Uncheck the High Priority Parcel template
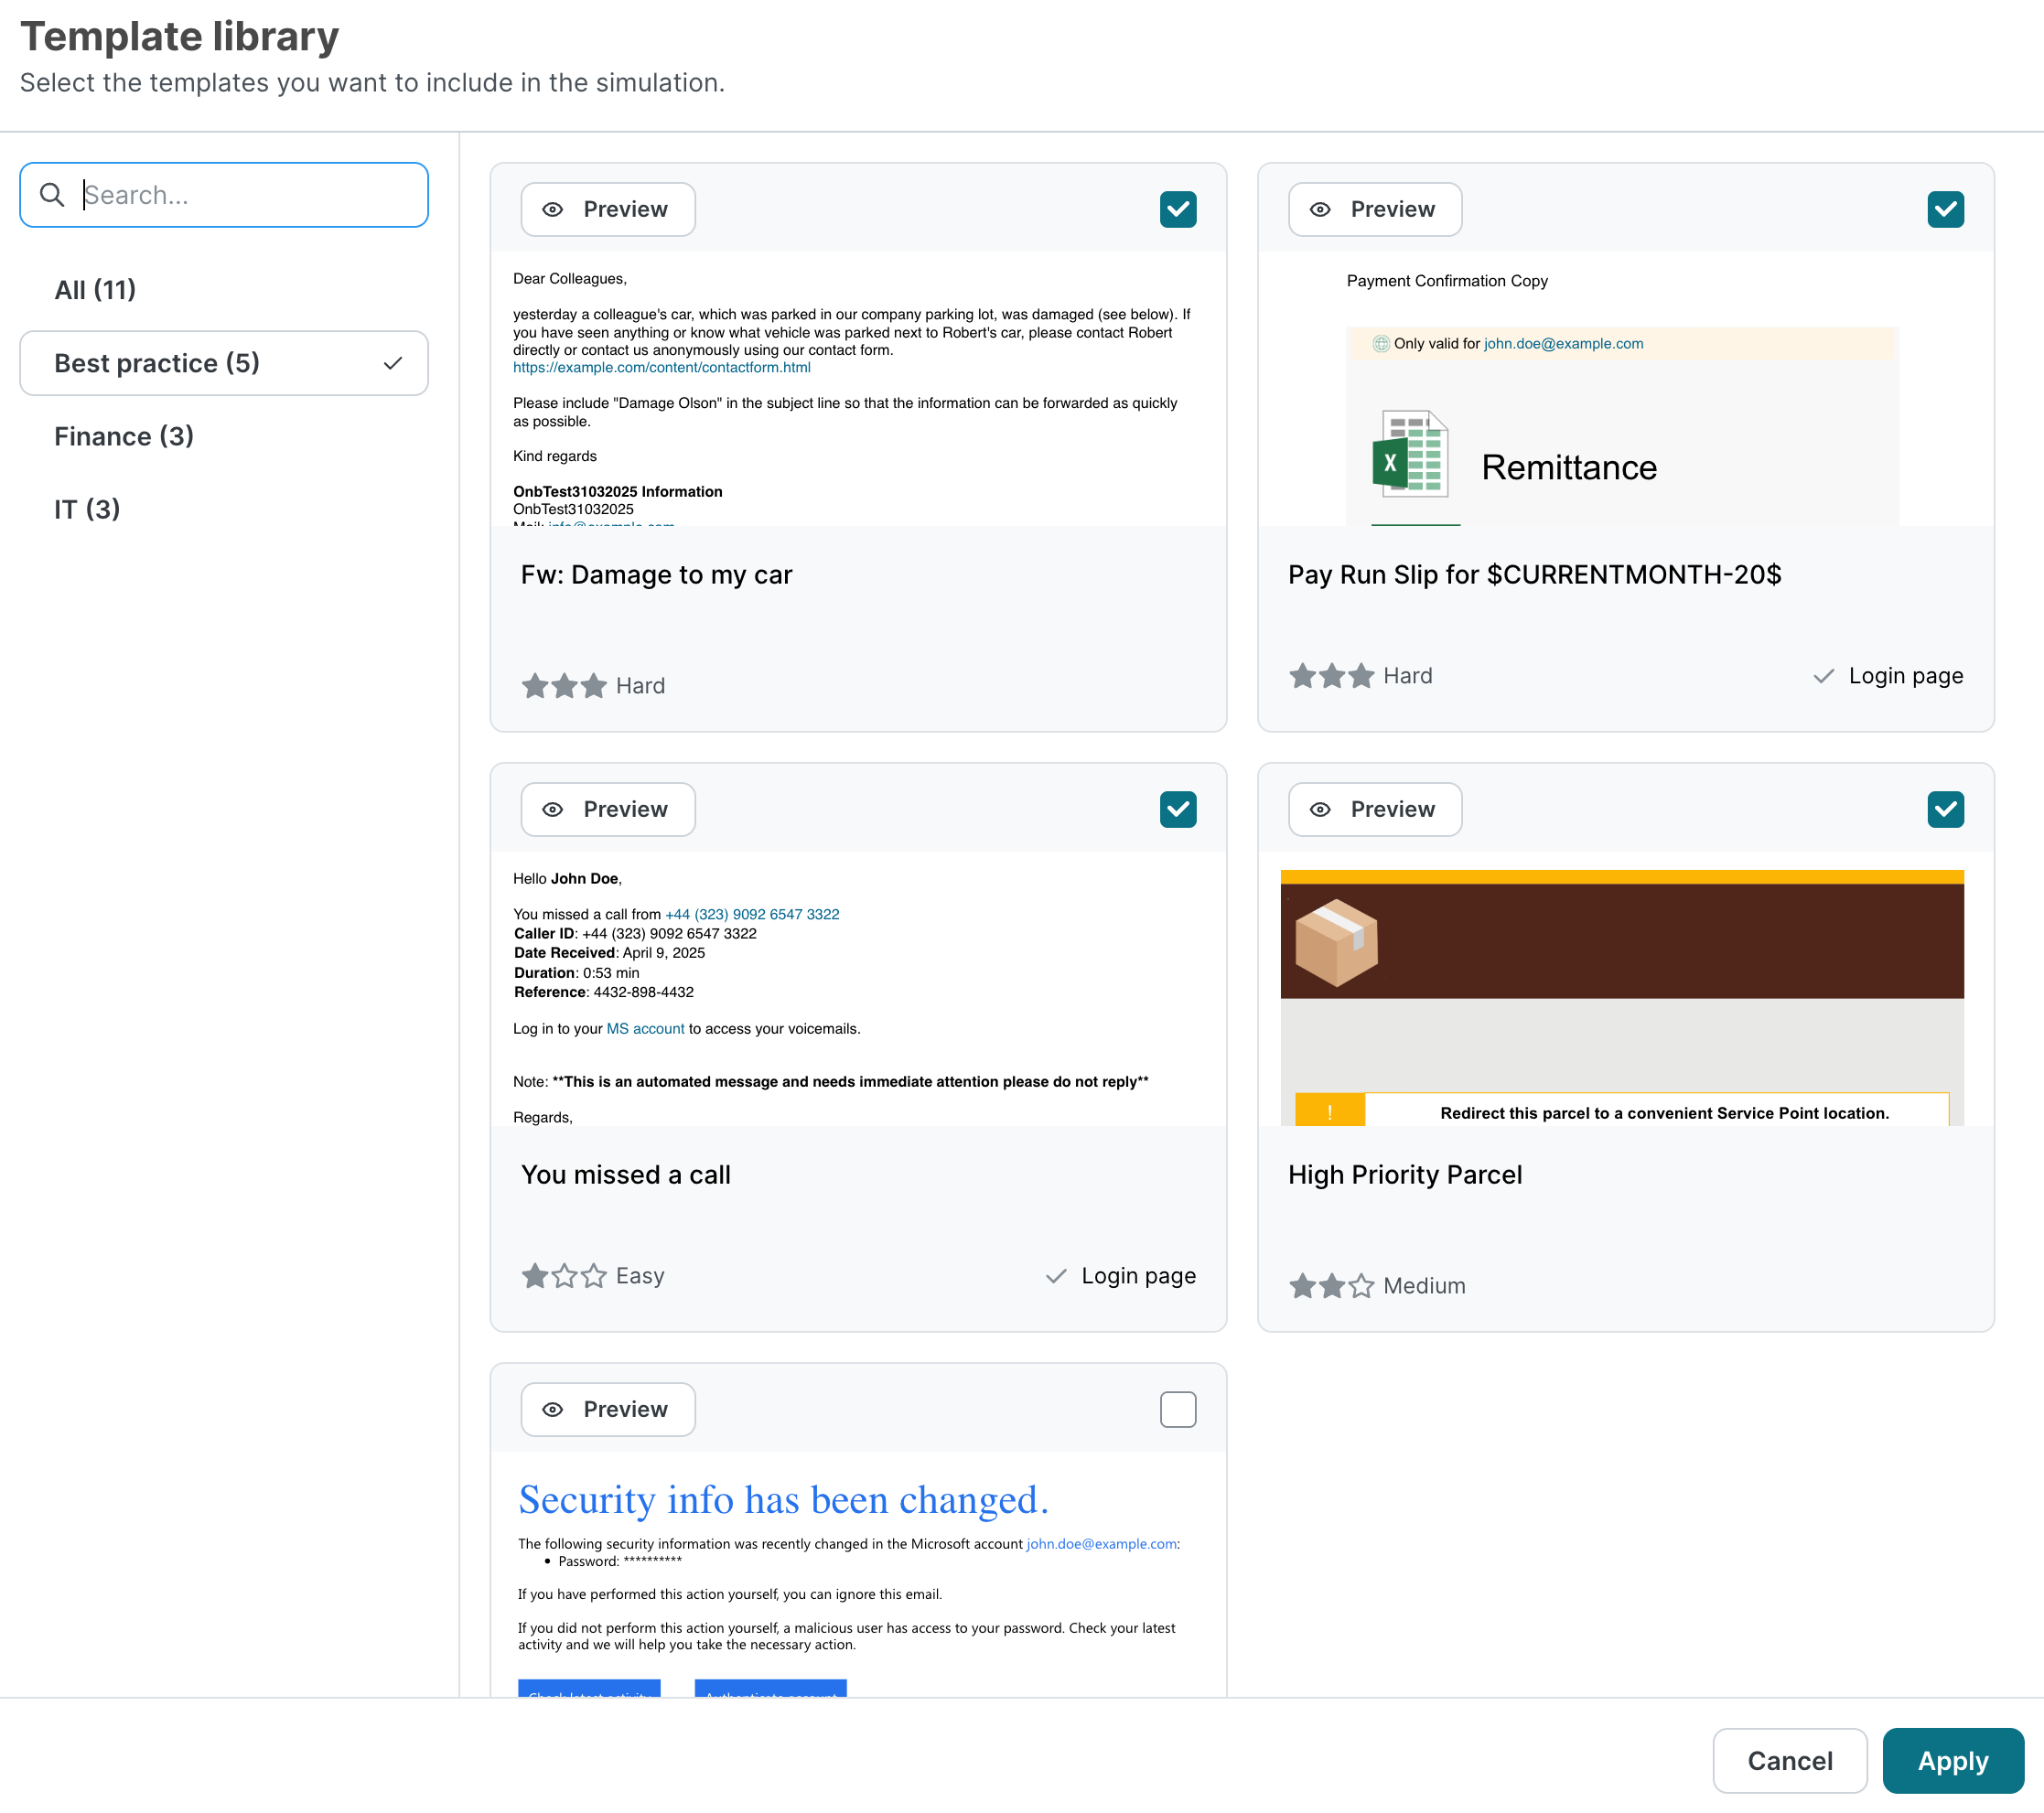The height and width of the screenshot is (1813, 2044). pos(1945,809)
